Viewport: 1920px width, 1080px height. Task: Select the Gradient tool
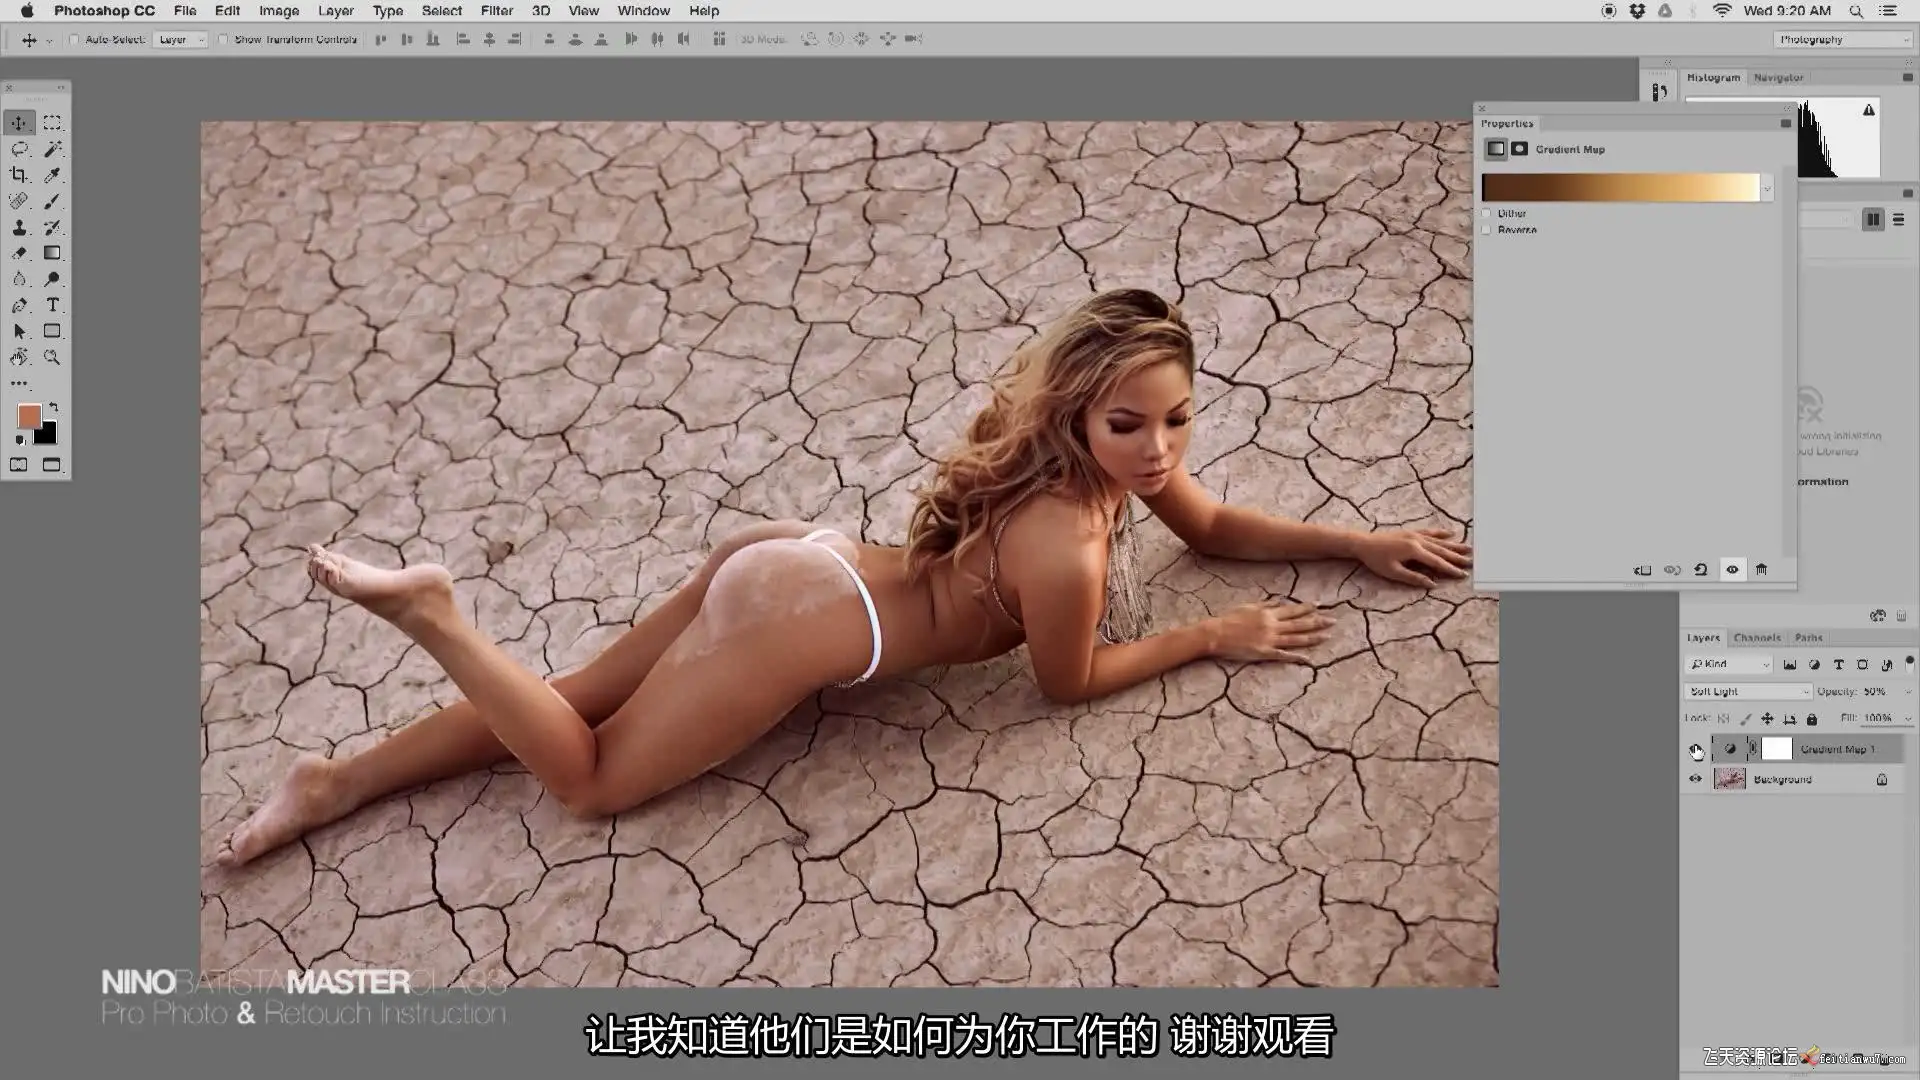tap(52, 253)
